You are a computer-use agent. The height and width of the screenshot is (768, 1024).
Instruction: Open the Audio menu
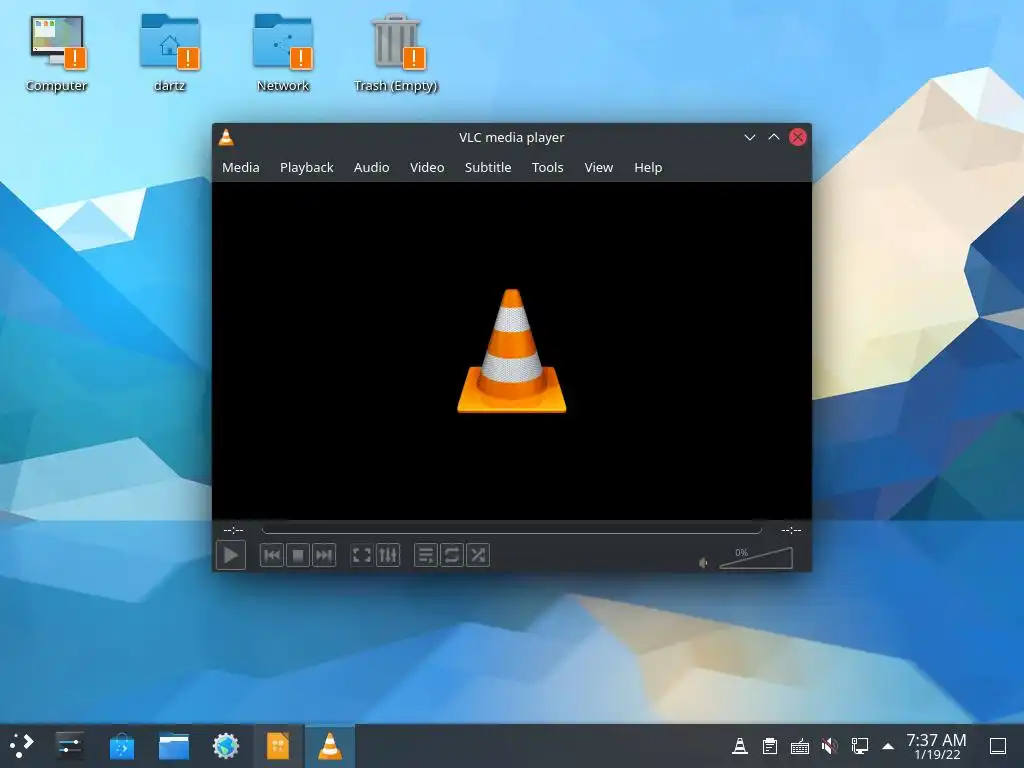click(372, 167)
